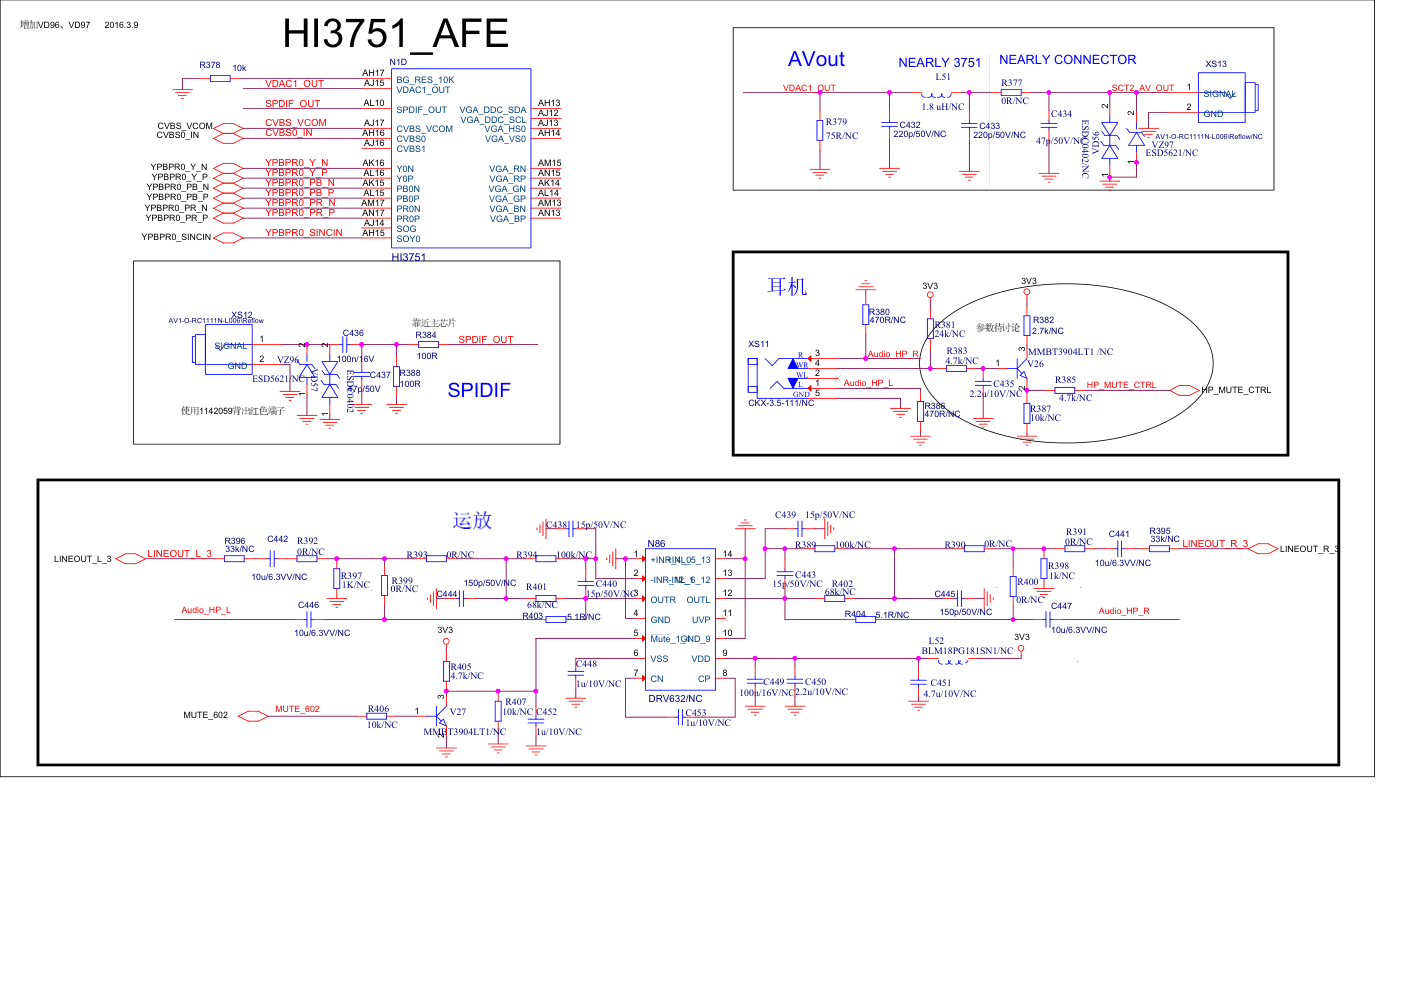This screenshot has width=1404, height=992.
Task: Select the C435 capacitor designator
Action: (x=1004, y=383)
